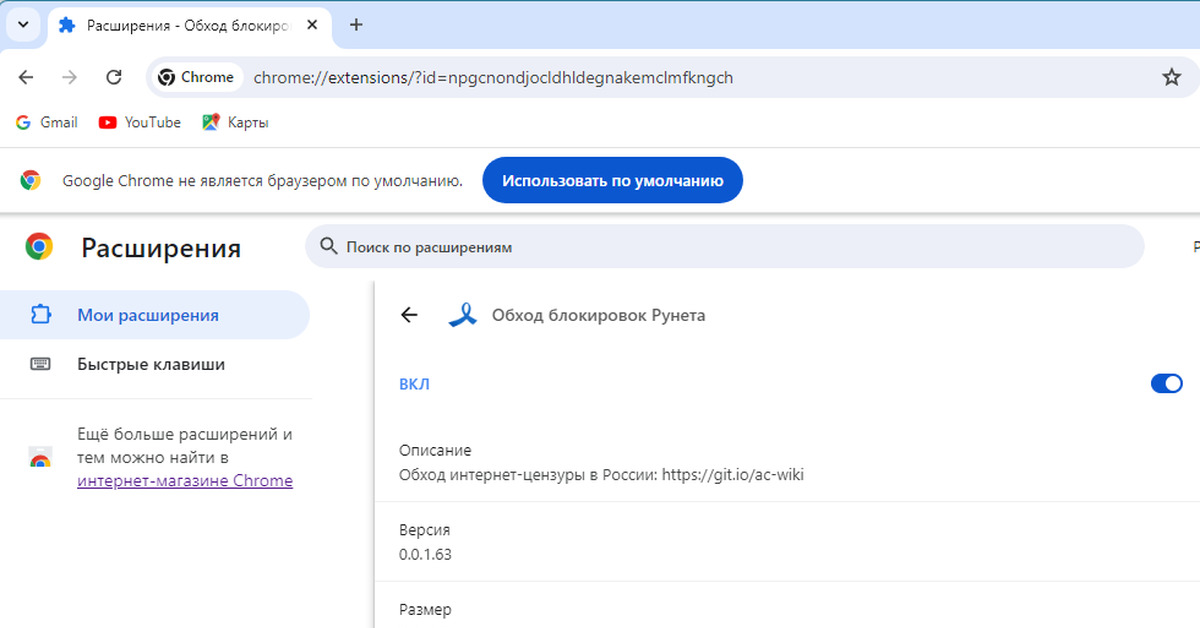Reload the current page
The width and height of the screenshot is (1200, 628).
pyautogui.click(x=114, y=77)
